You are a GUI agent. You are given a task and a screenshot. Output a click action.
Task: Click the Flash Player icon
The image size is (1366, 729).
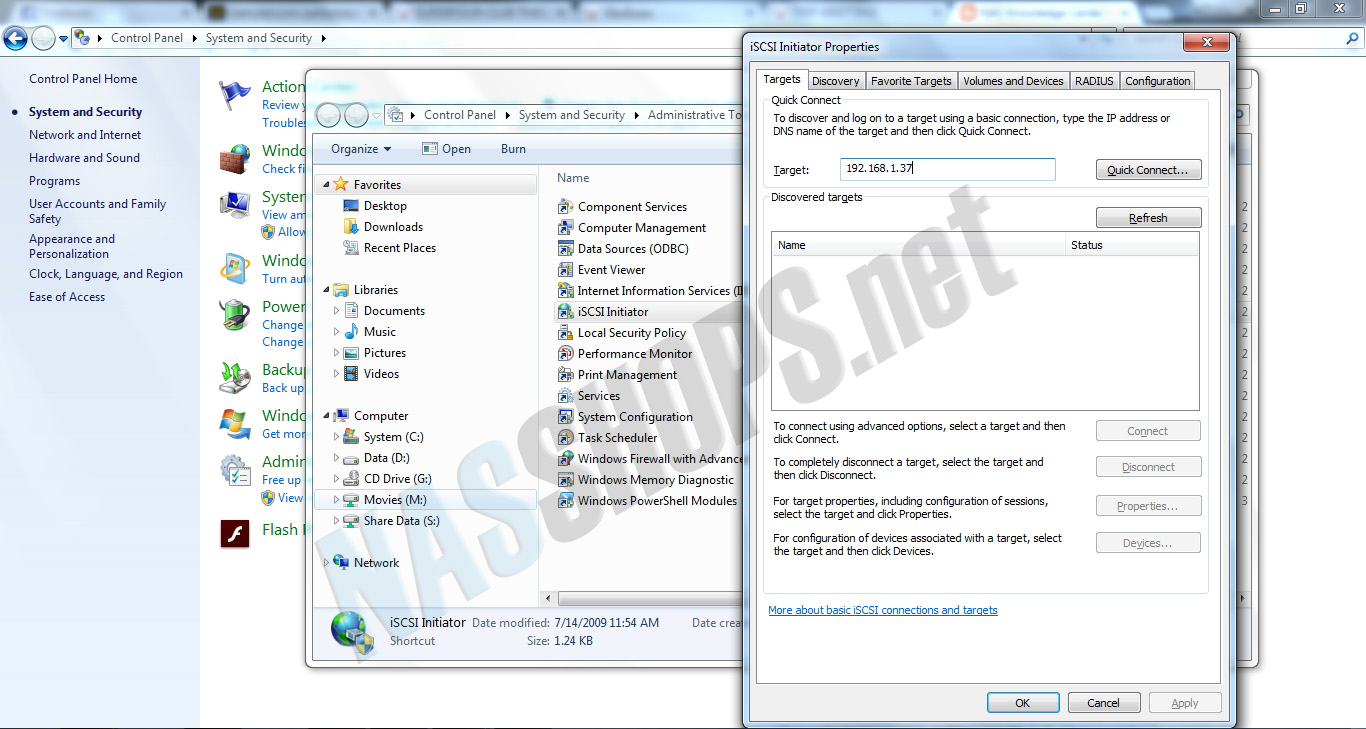(235, 534)
